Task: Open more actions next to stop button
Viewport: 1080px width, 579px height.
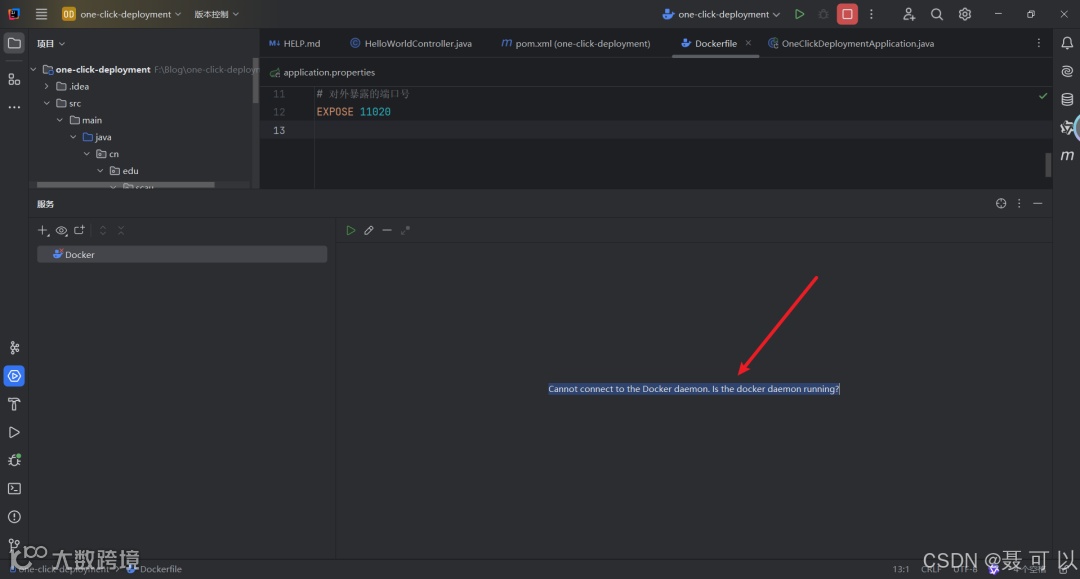Action: coord(871,14)
